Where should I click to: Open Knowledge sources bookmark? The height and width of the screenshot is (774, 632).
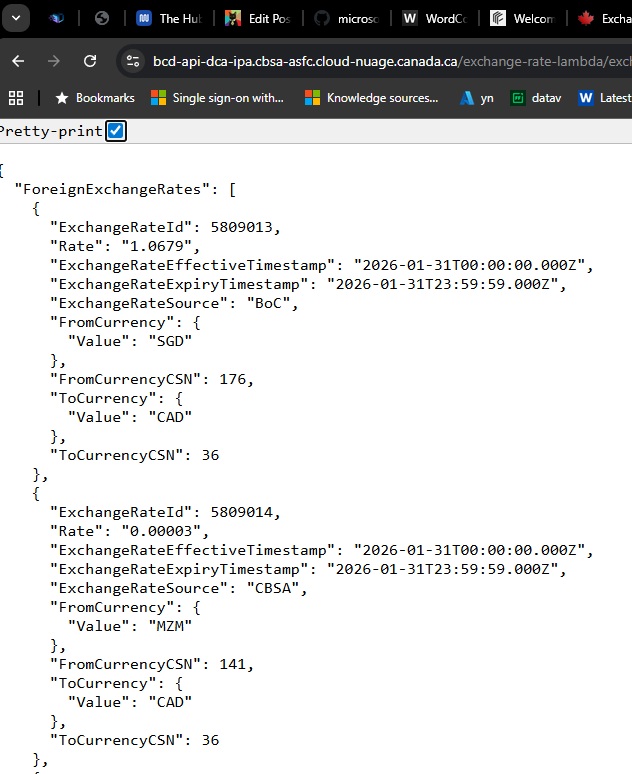(x=371, y=98)
